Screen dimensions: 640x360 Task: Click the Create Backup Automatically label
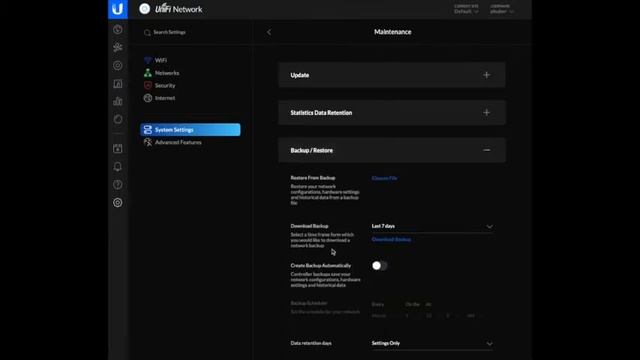(321, 266)
